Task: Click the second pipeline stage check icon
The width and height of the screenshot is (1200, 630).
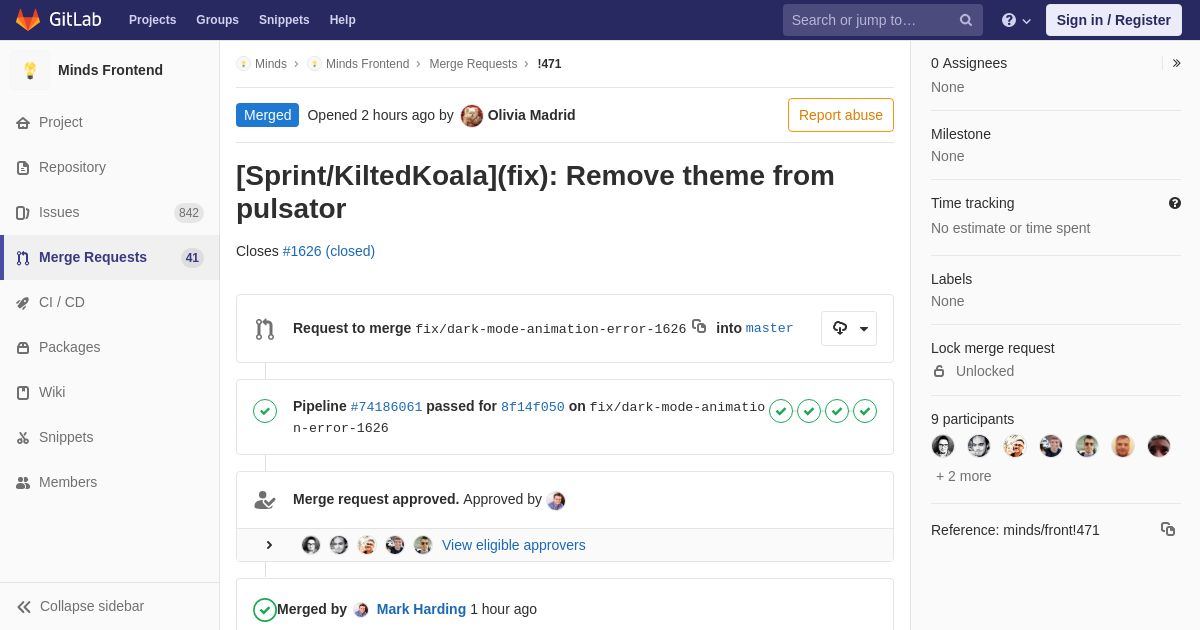Action: coord(809,411)
